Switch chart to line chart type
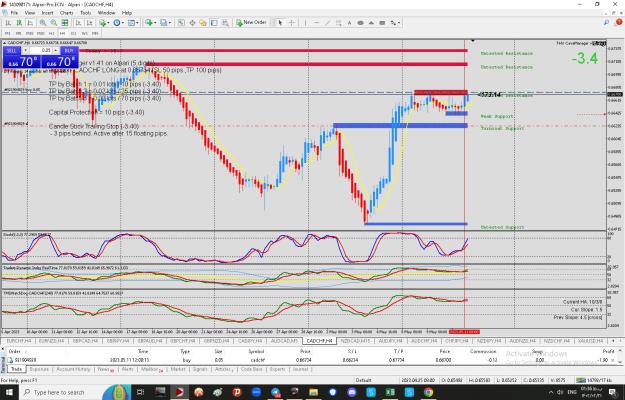The height and width of the screenshot is (400, 625). pyautogui.click(x=30, y=23)
